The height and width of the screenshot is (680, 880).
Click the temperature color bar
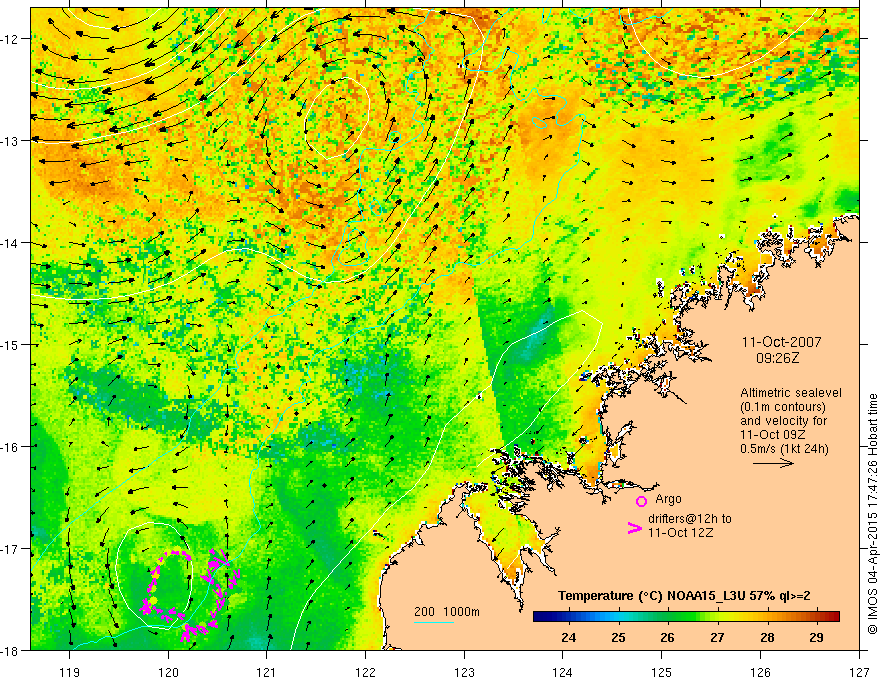[x=686, y=616]
